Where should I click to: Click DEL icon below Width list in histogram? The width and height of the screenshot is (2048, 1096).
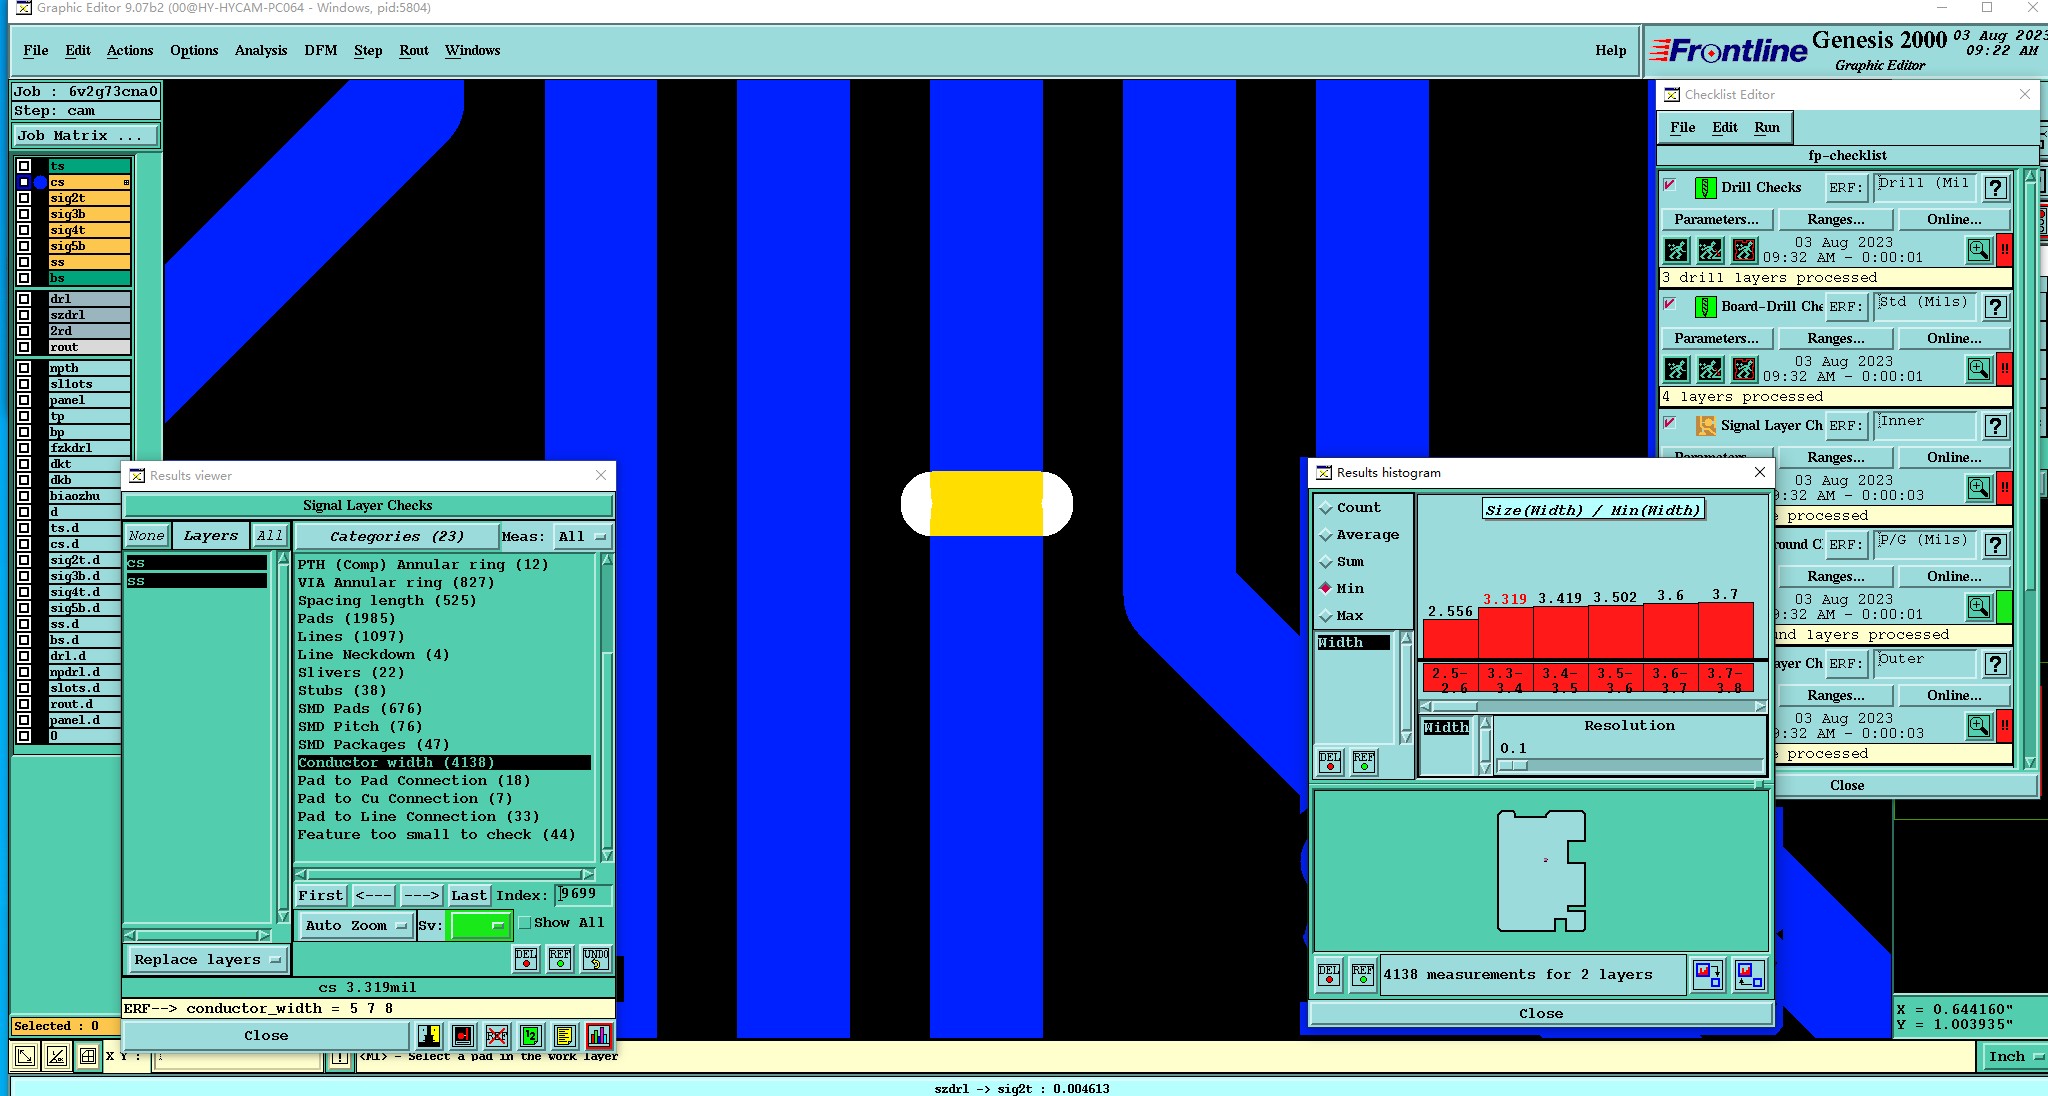(1329, 762)
